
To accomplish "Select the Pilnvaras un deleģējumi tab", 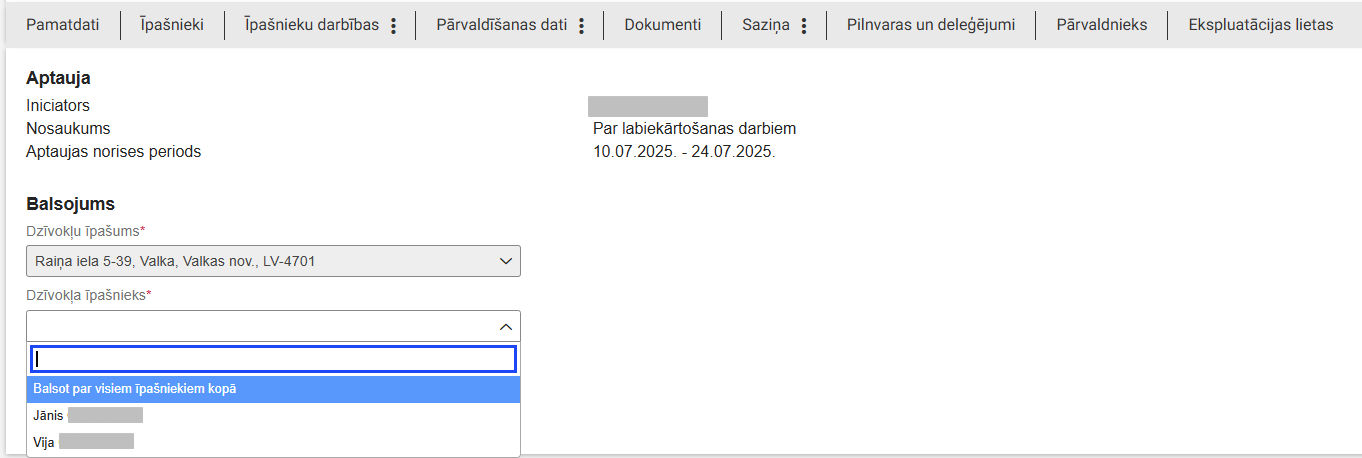I will coord(931,25).
